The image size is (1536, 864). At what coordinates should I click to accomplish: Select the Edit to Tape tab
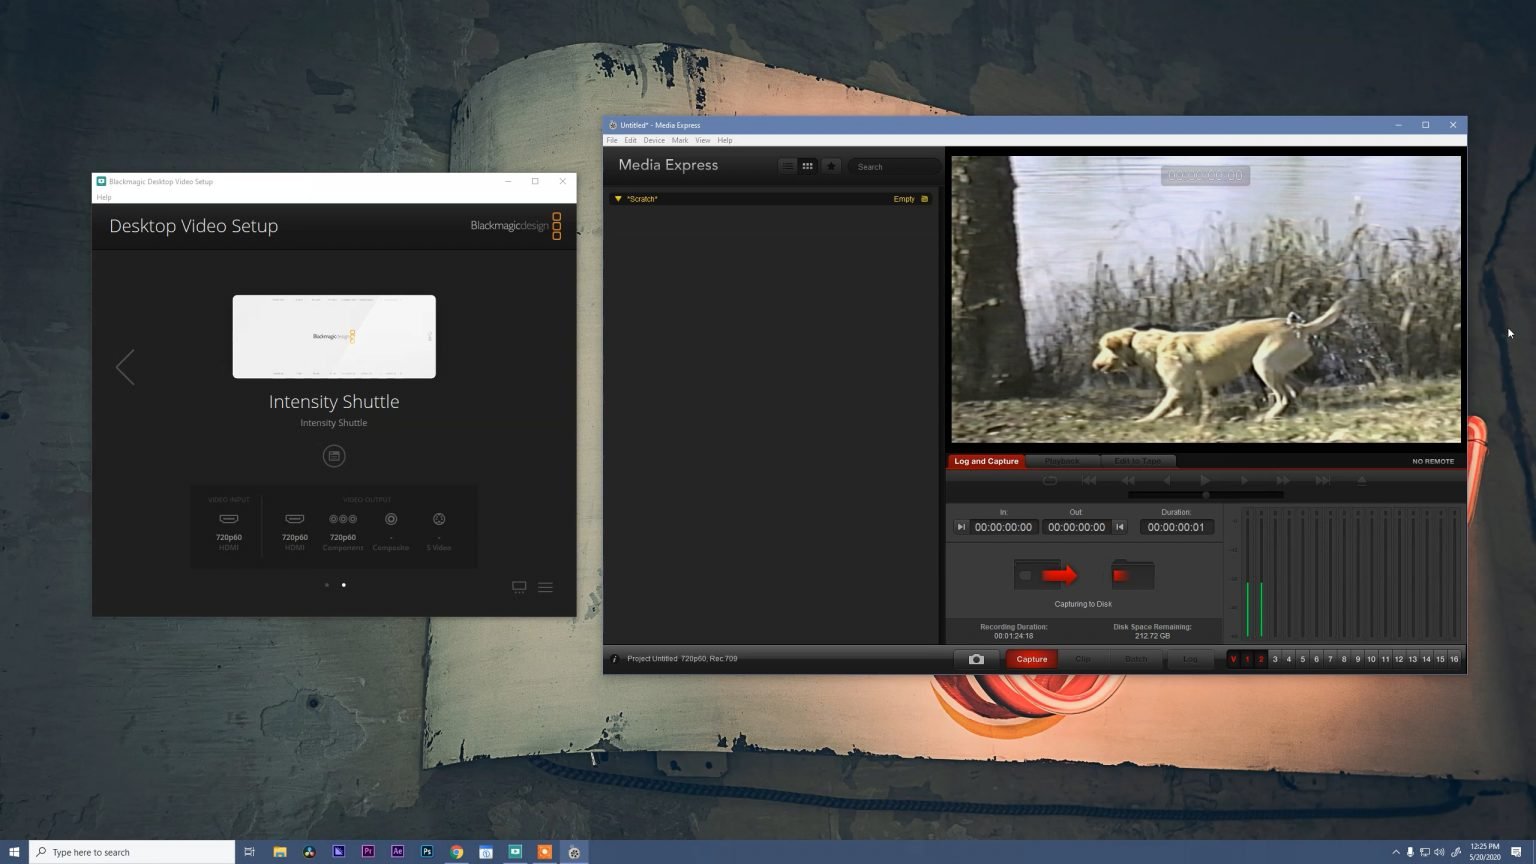[1137, 461]
